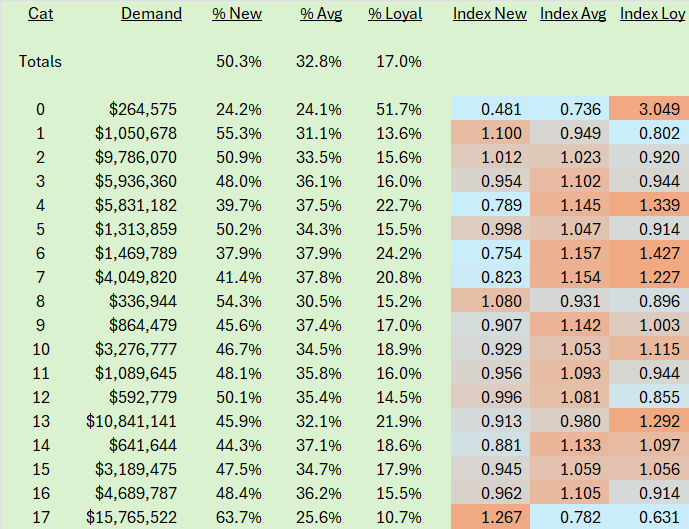Screen dimensions: 689x529
Task: Click the Totals row label
Action: [x=40, y=62]
